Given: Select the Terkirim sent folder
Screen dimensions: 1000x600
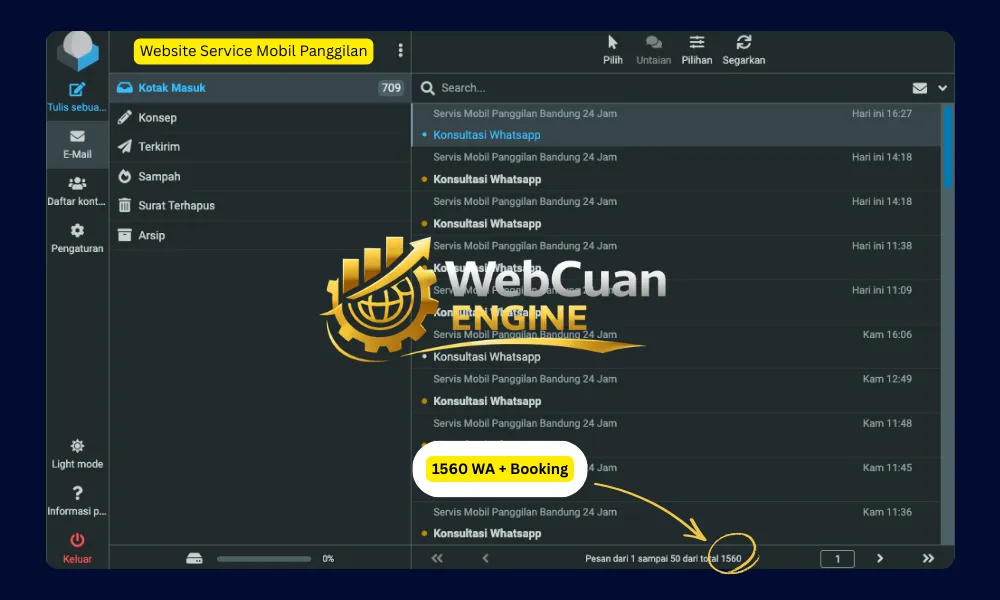Looking at the screenshot, I should [159, 146].
